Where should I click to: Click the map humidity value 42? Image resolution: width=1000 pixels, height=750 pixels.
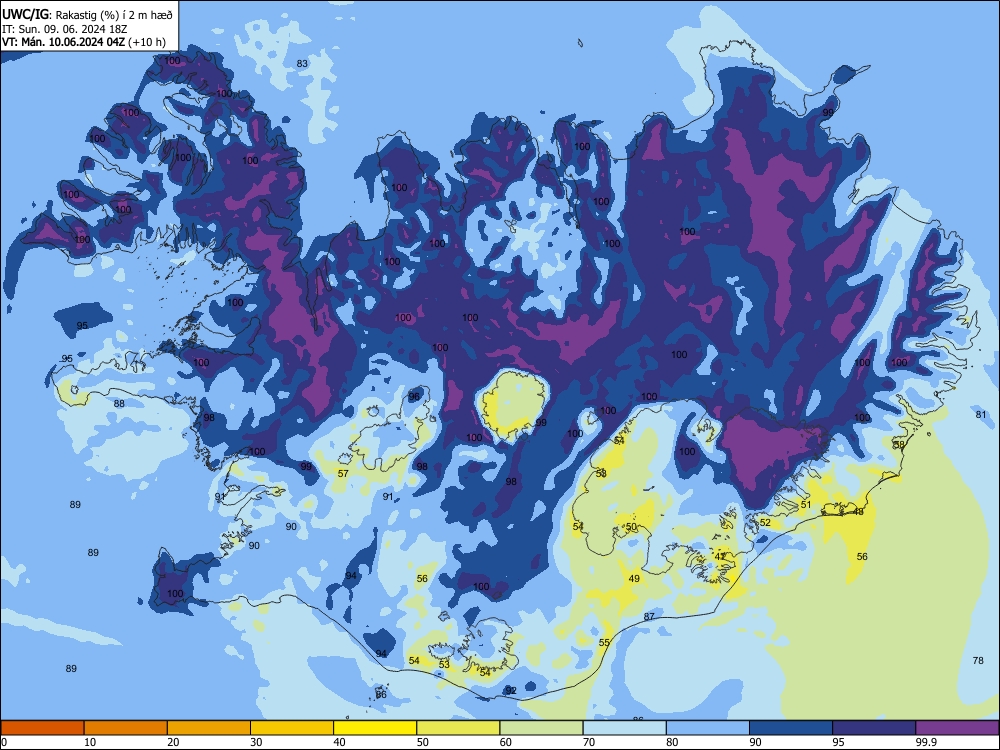(720, 556)
